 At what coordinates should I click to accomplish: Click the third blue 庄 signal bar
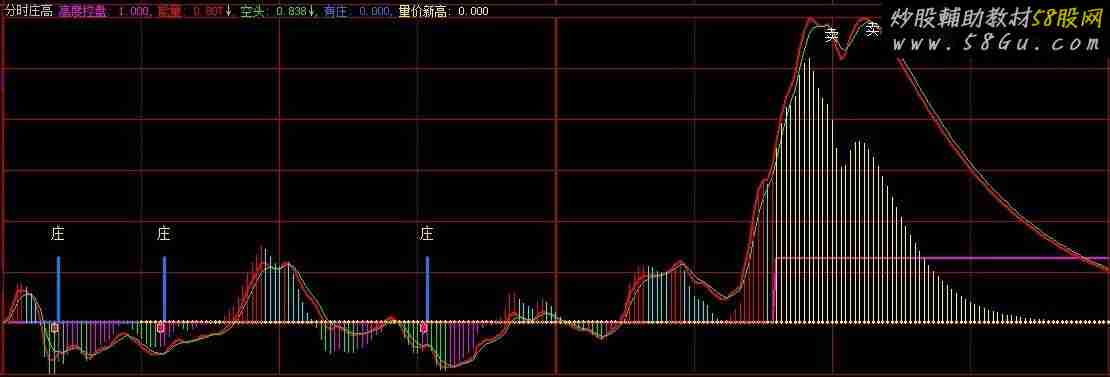[x=427, y=289]
